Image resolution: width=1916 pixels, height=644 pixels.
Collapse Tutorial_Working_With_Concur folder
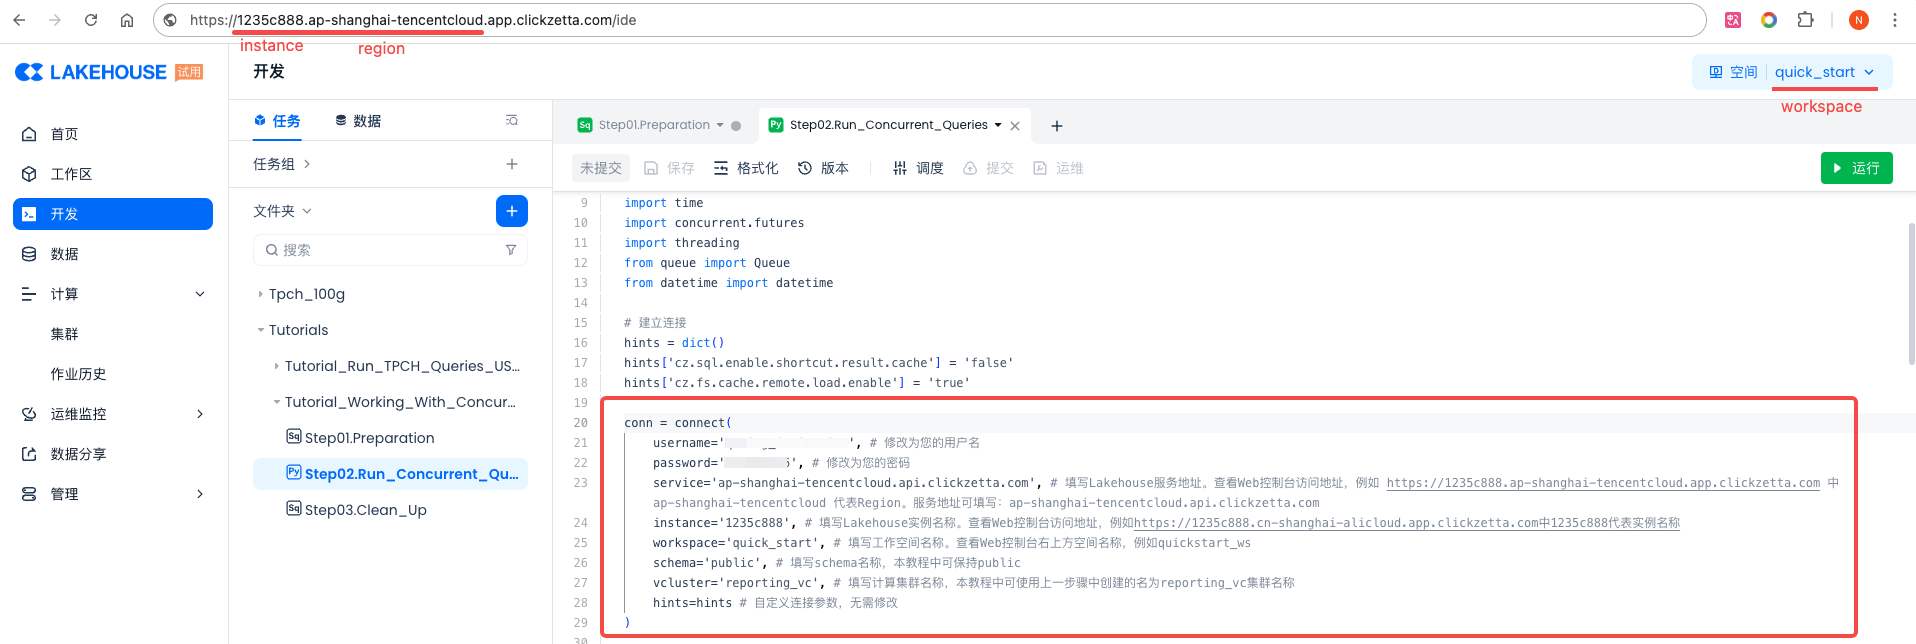pos(277,402)
